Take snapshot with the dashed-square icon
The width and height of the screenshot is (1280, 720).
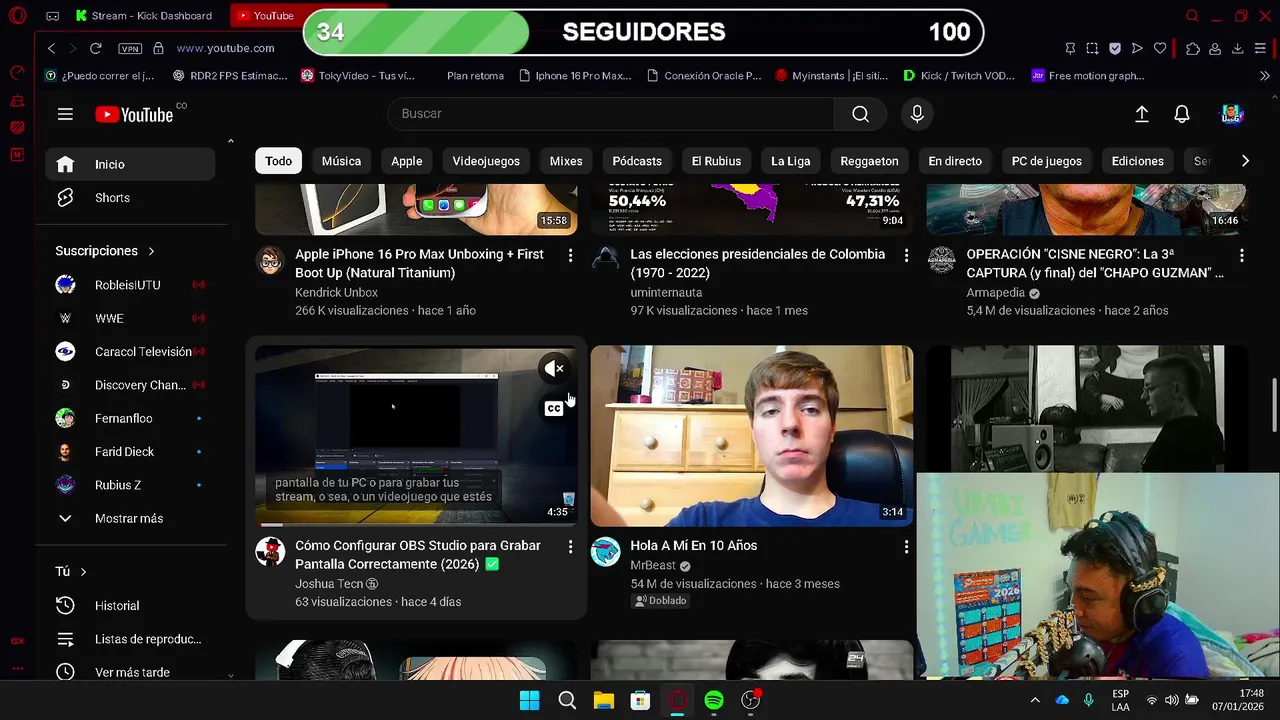1092,48
